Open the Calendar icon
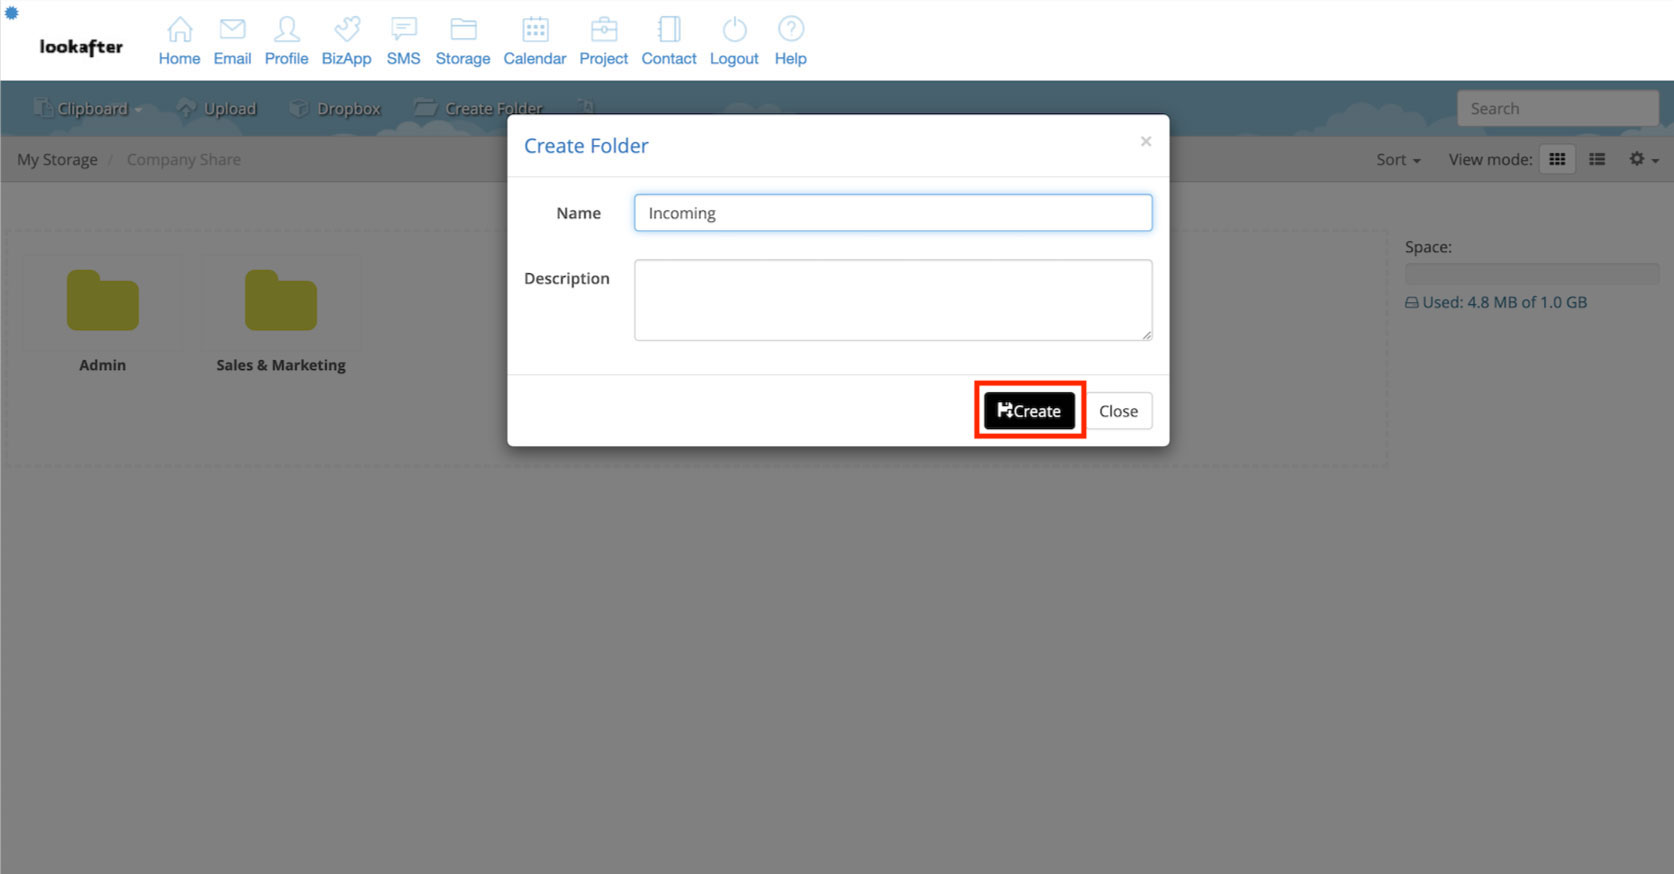The image size is (1674, 874). [535, 30]
